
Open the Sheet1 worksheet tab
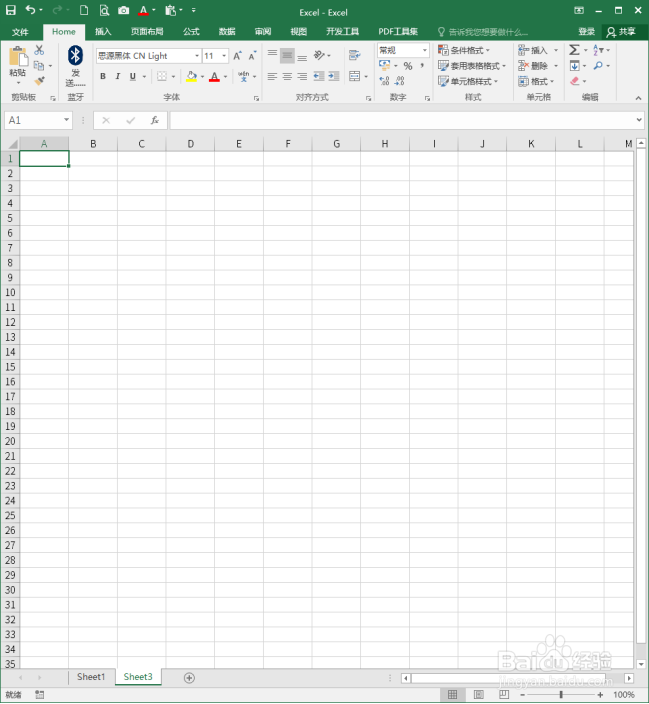click(x=91, y=677)
